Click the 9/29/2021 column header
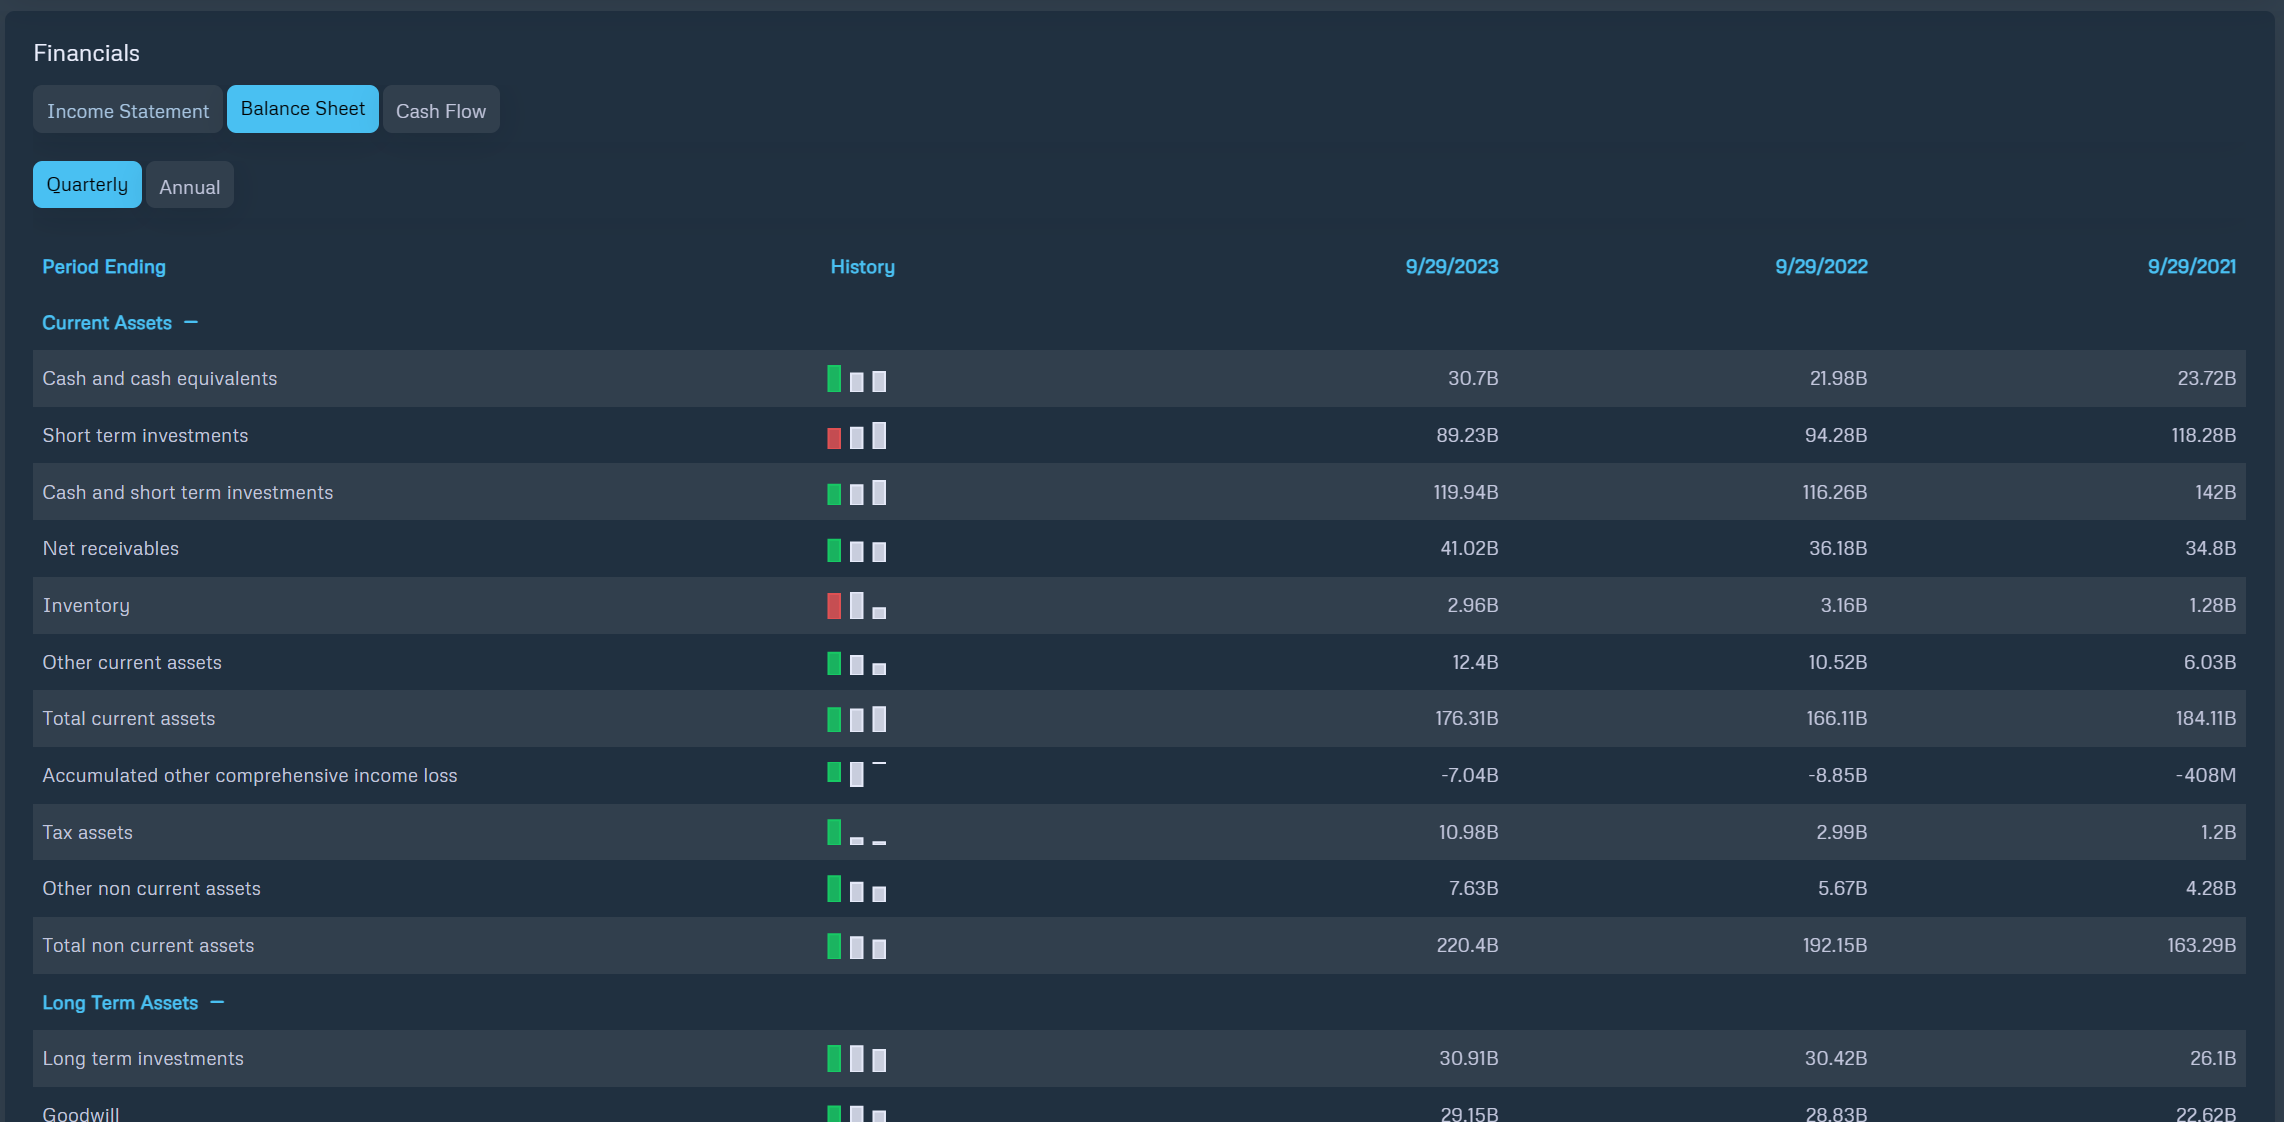This screenshot has height=1122, width=2284. (2192, 266)
